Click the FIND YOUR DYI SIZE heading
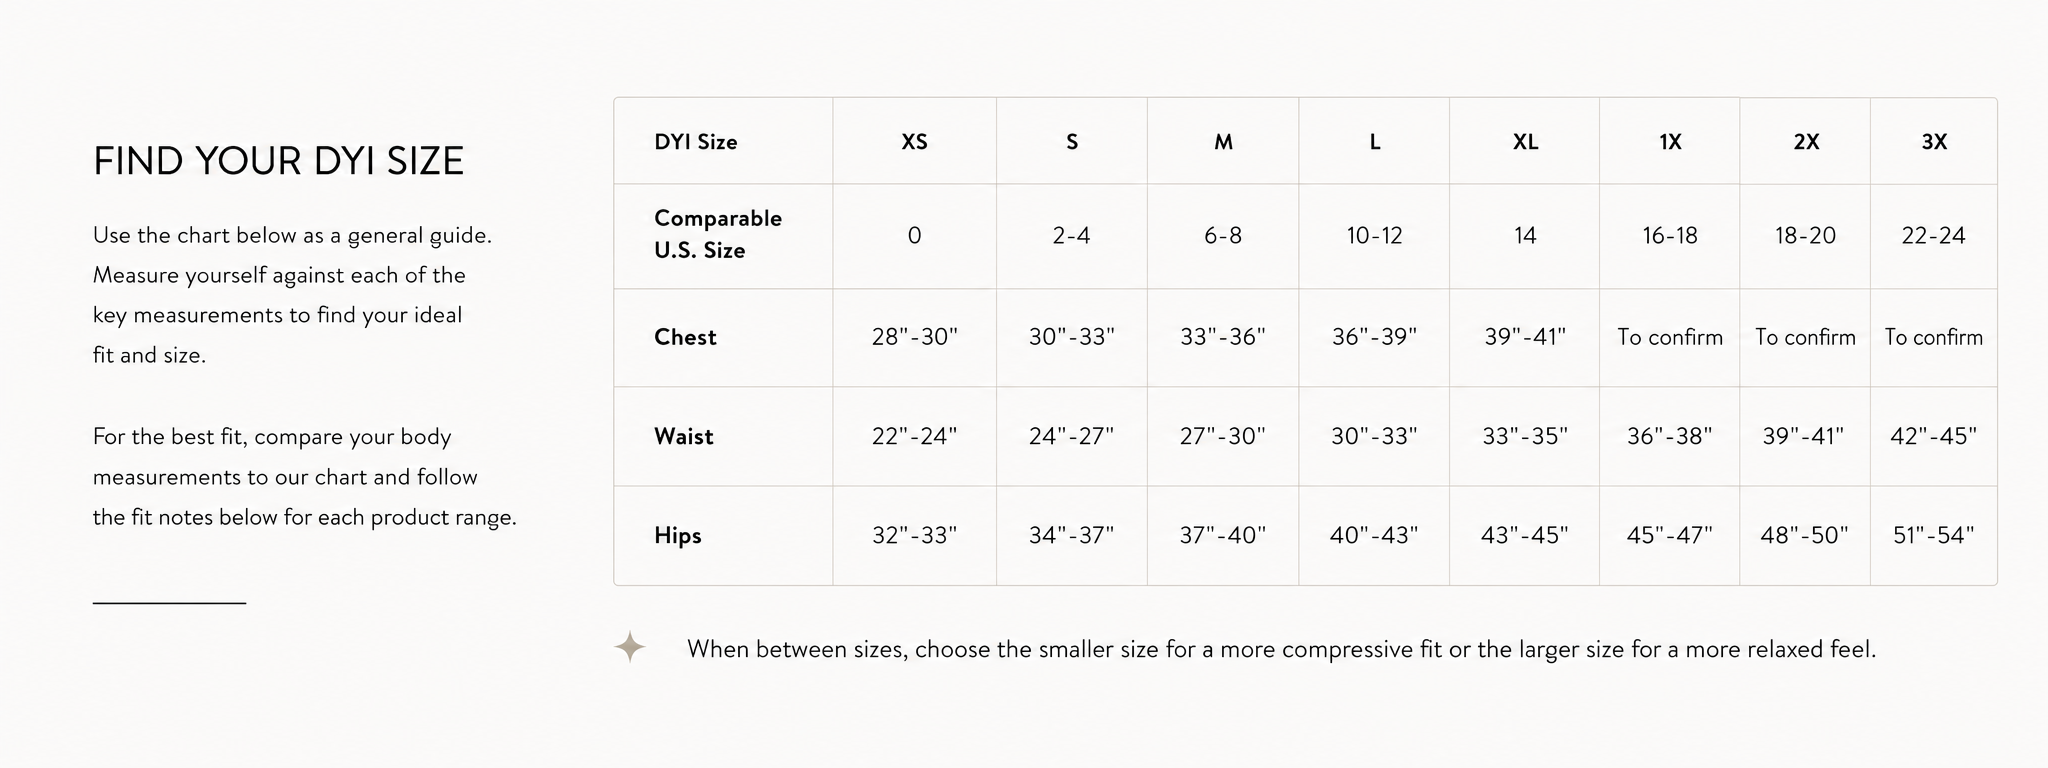 click(x=279, y=161)
